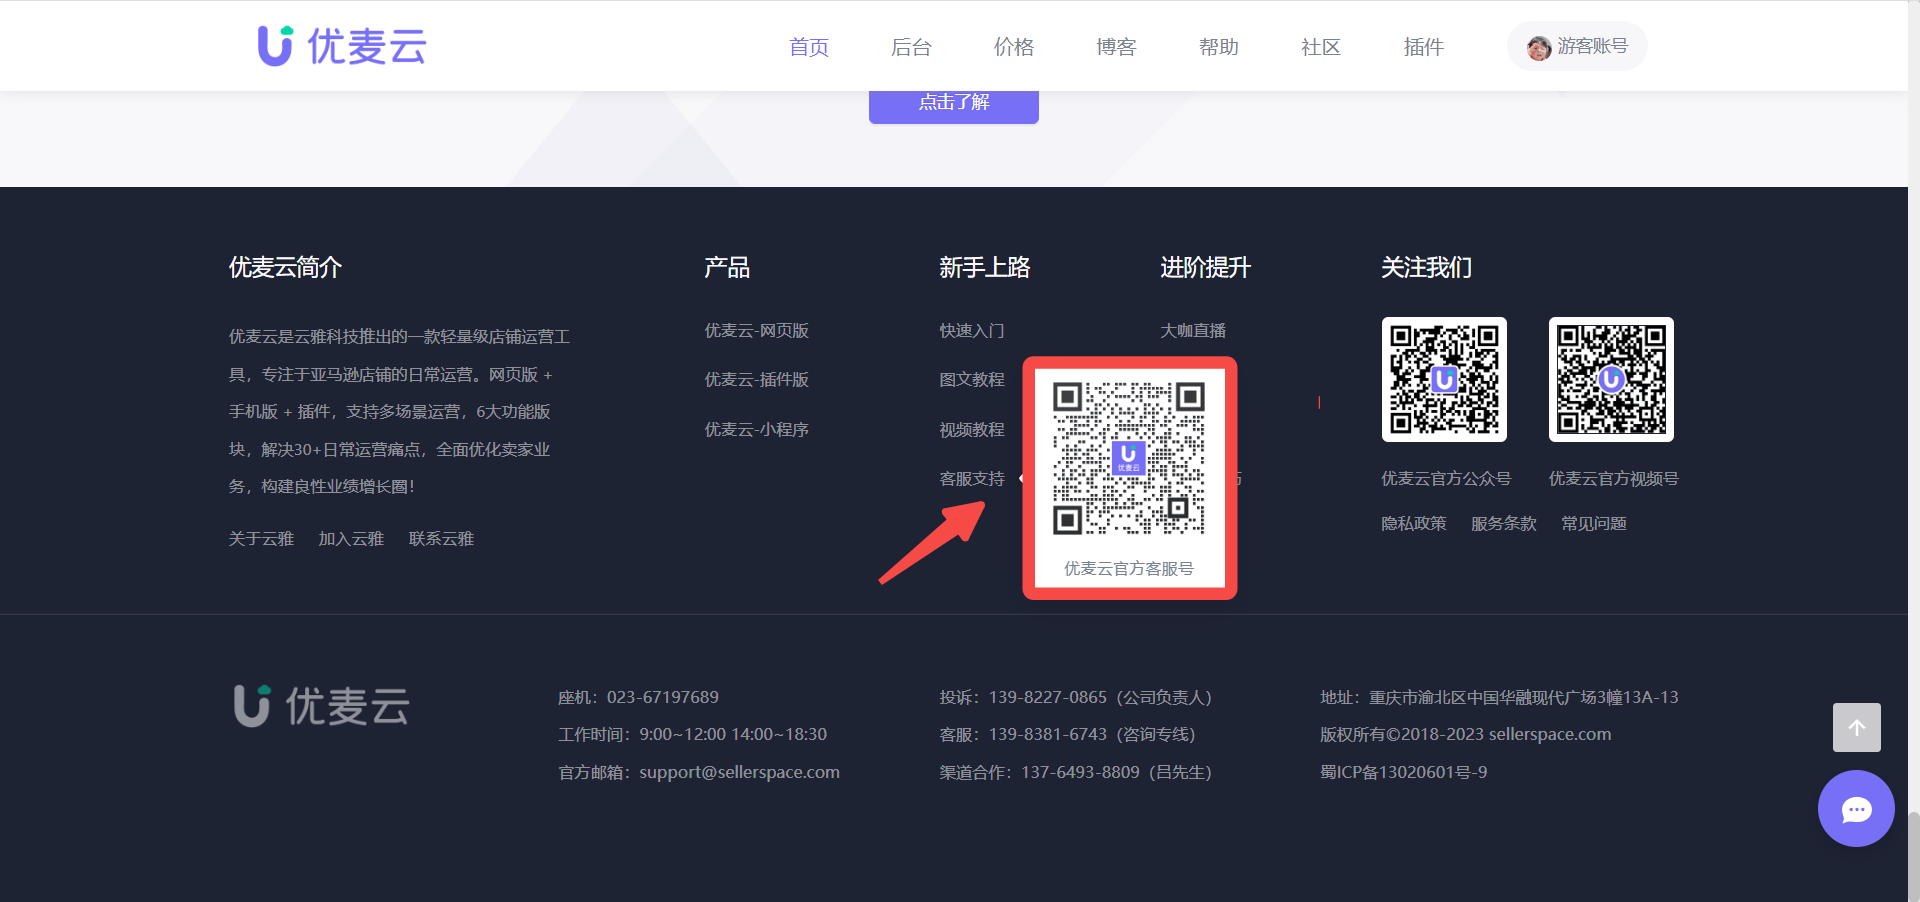Image resolution: width=1920 pixels, height=902 pixels.
Task: Open the 联系云雅 link
Action: click(441, 539)
